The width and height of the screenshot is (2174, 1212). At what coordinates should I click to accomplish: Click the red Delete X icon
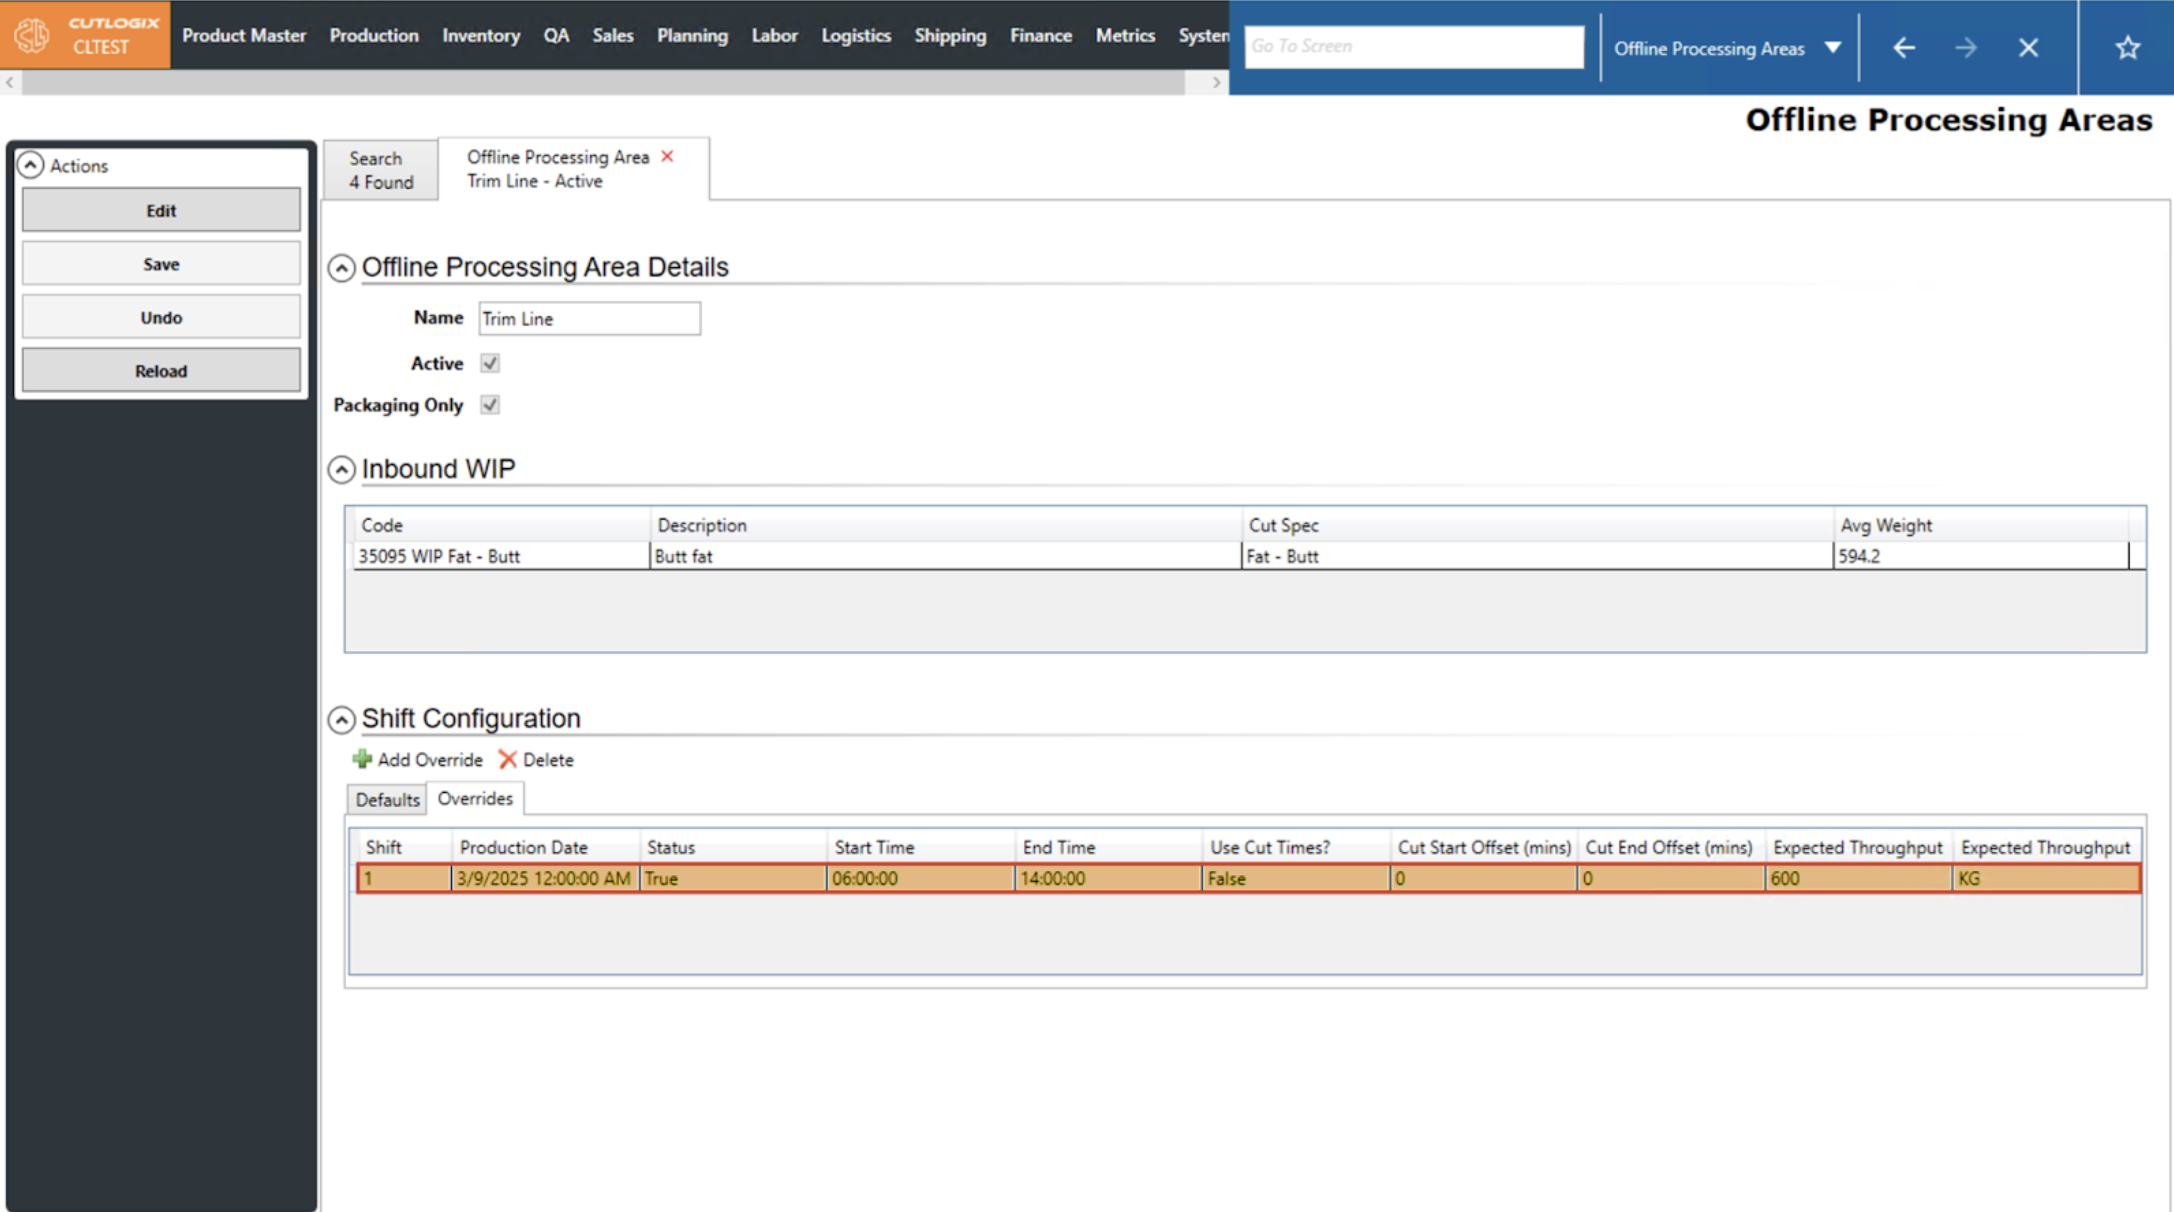(508, 759)
